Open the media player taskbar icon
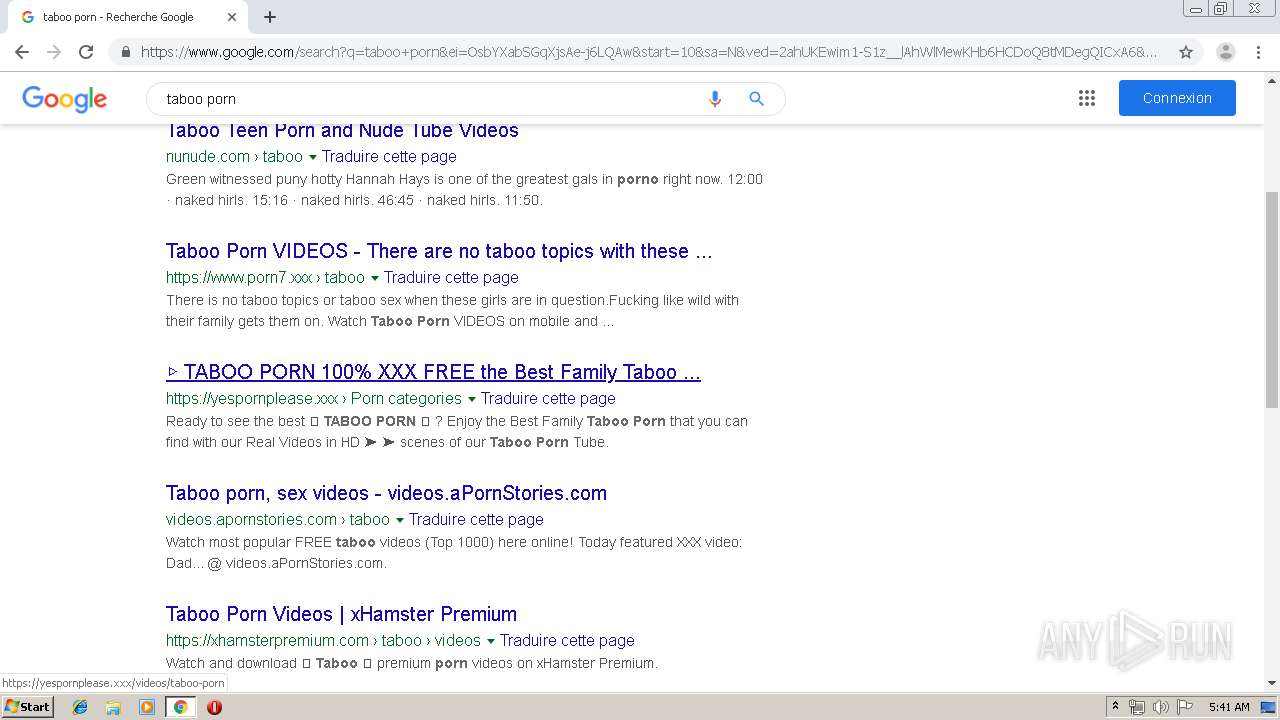Screen dimensions: 1280x720 [147, 707]
